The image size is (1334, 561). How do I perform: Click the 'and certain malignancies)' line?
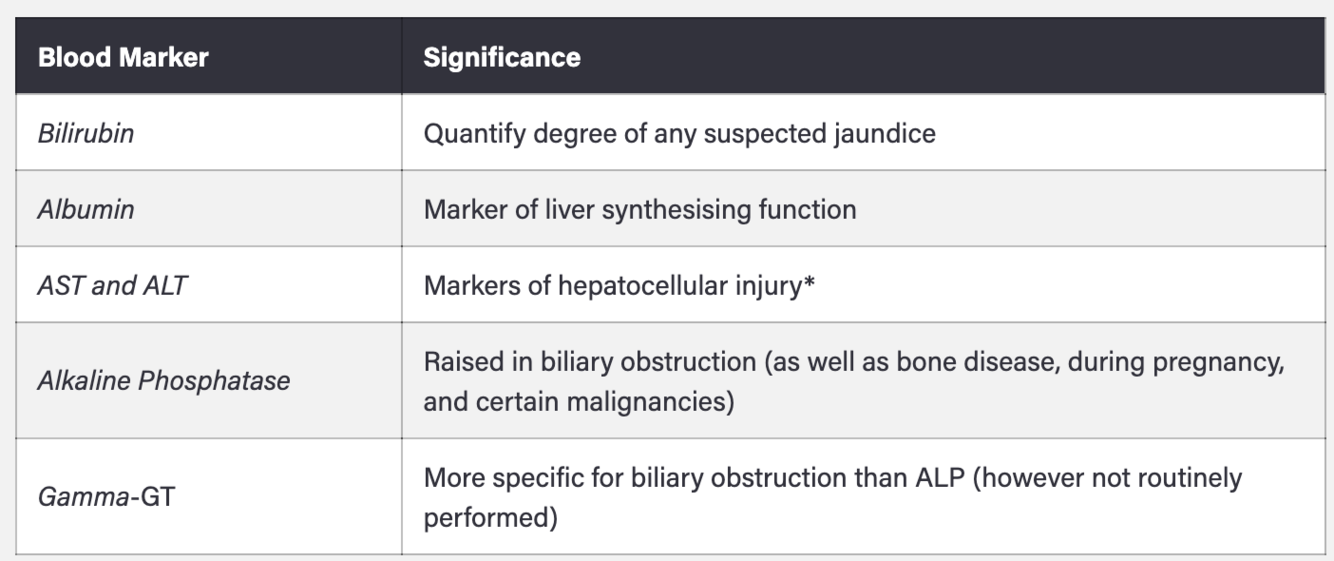tap(579, 402)
